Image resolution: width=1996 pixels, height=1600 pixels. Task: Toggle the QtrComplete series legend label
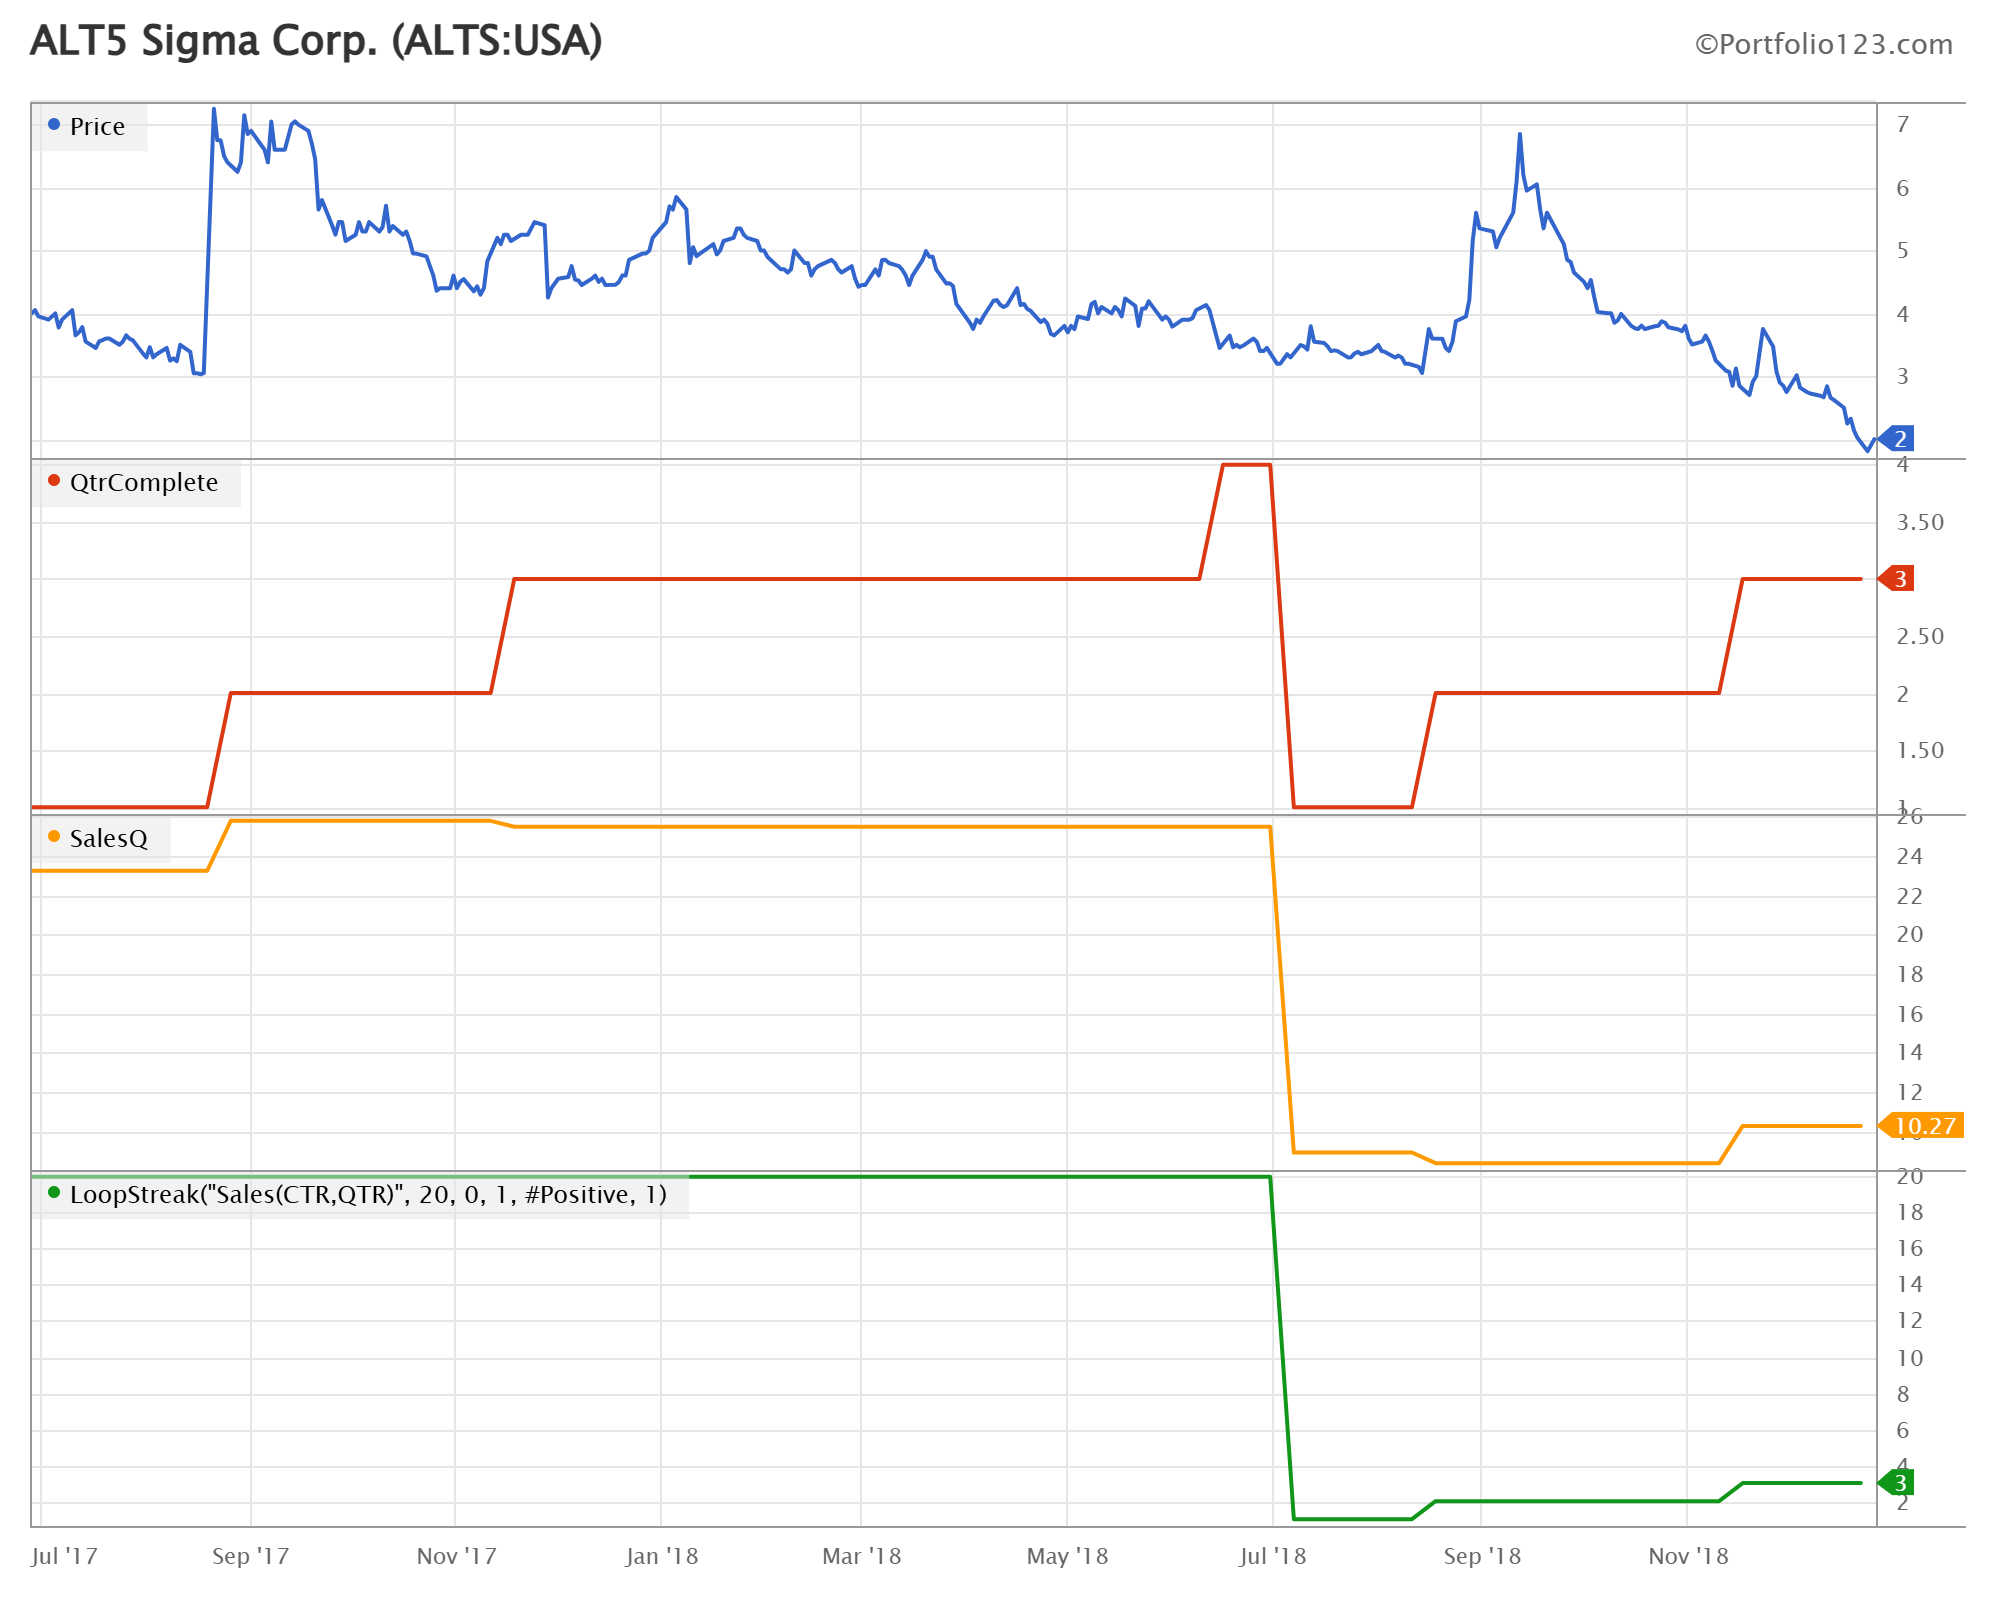pos(143,482)
